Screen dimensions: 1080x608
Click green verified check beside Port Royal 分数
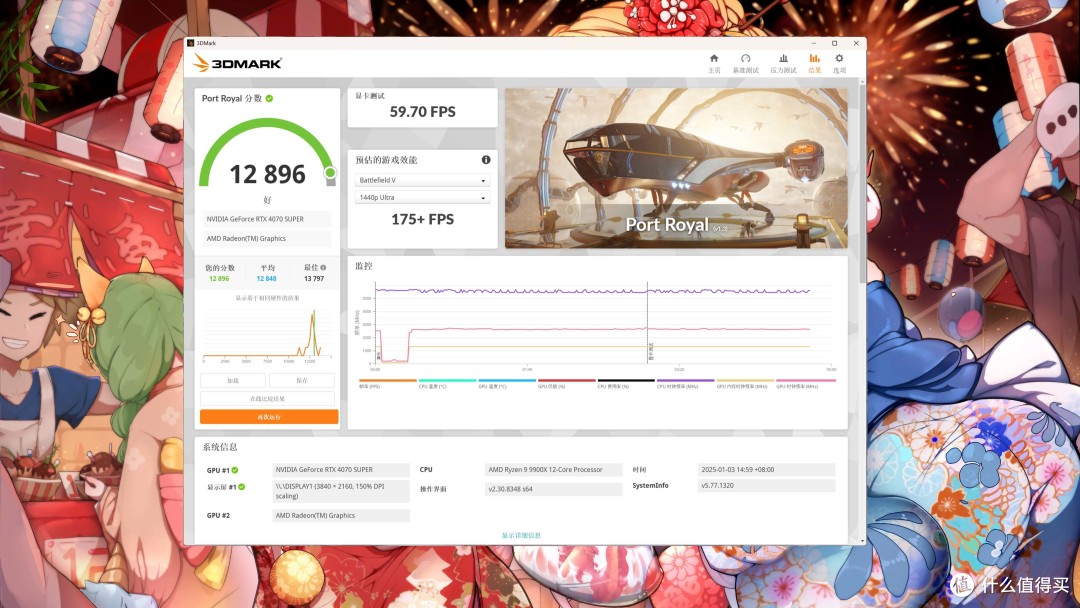(x=269, y=98)
